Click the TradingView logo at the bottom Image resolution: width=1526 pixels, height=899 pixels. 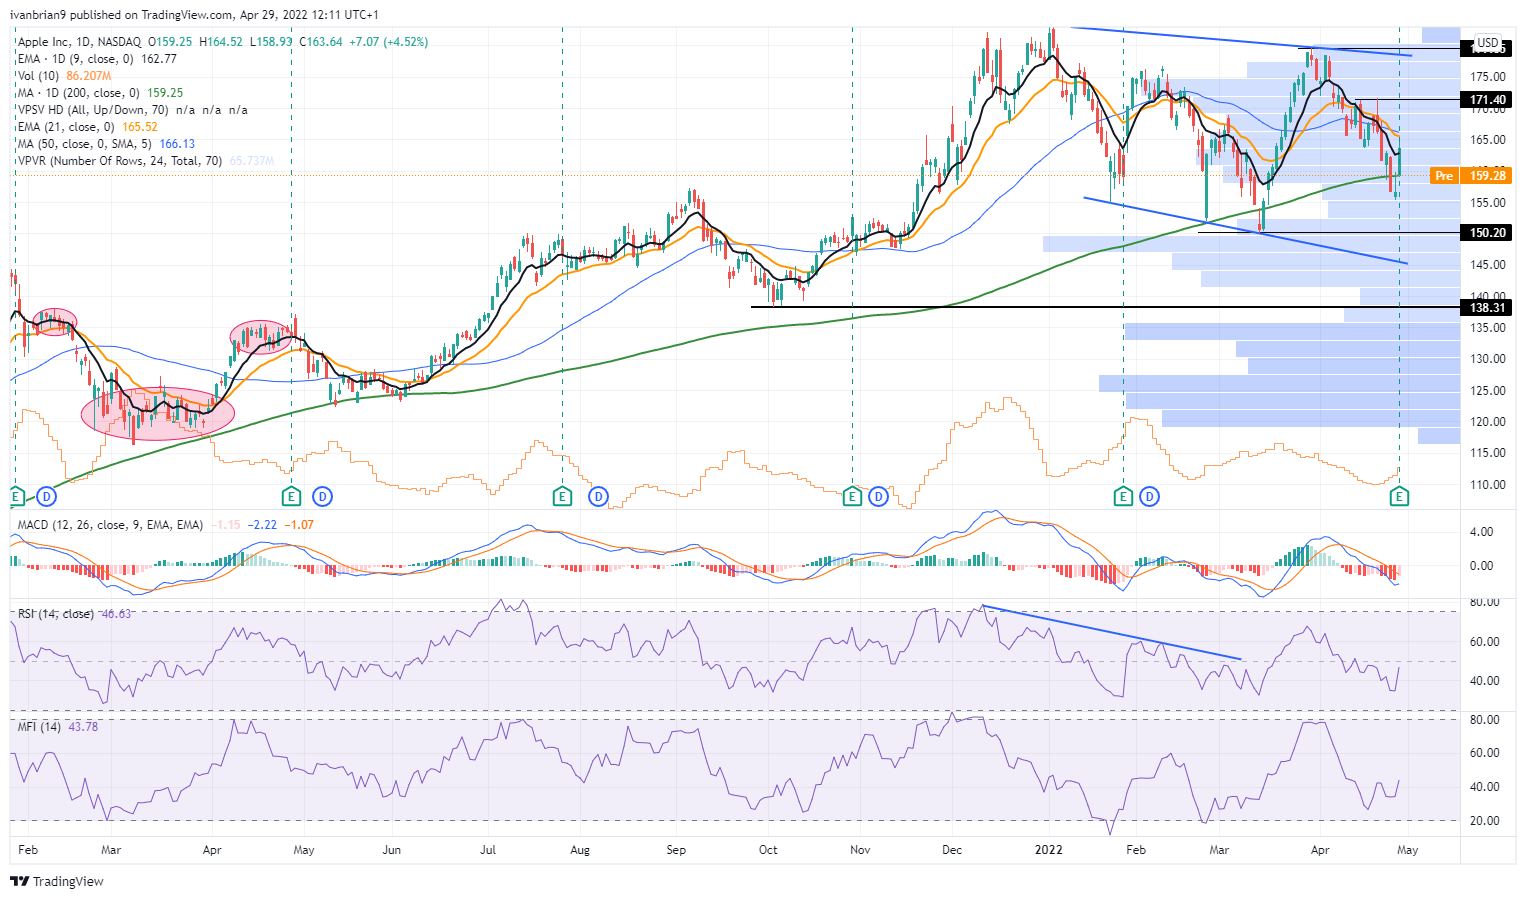click(57, 881)
